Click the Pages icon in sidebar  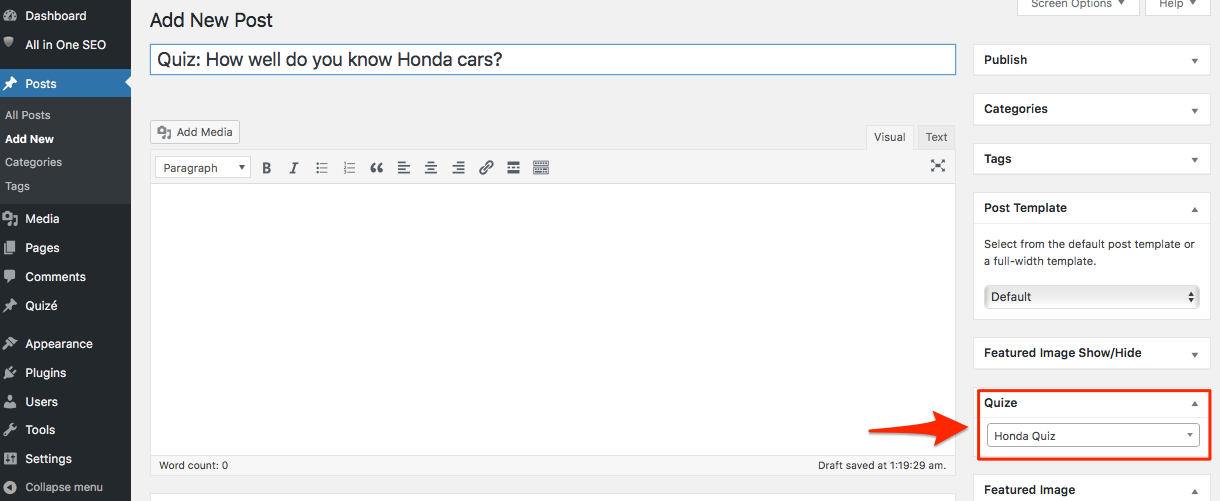(x=10, y=248)
